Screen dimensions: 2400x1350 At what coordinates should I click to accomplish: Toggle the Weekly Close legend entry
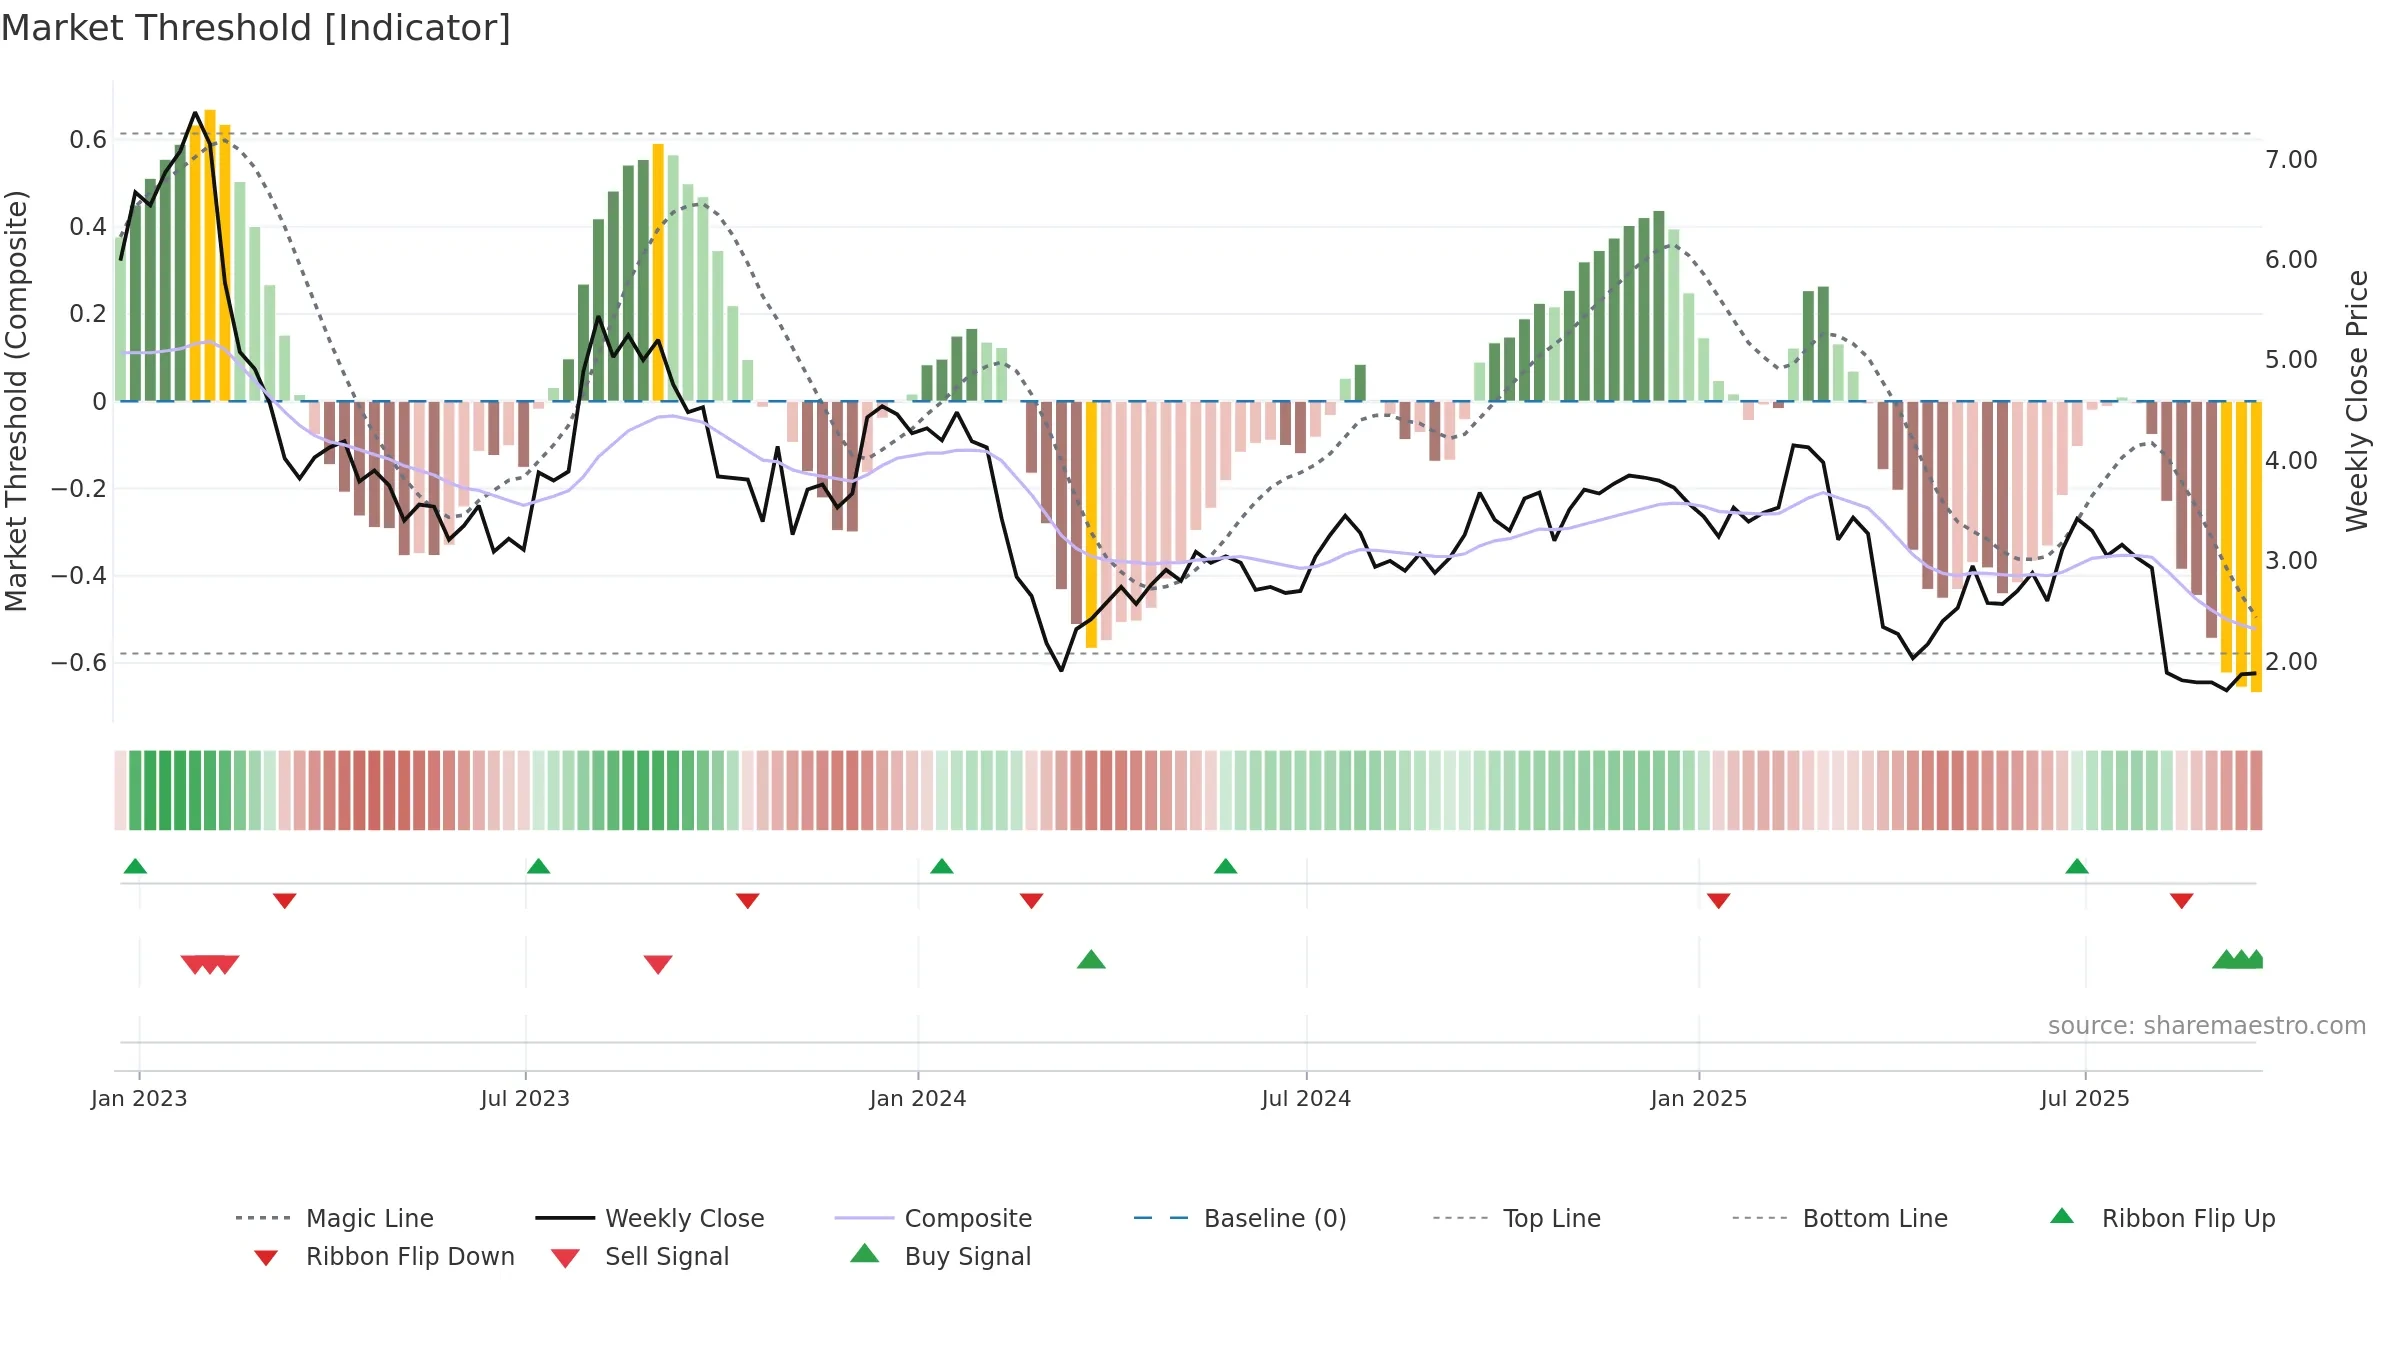[650, 1218]
